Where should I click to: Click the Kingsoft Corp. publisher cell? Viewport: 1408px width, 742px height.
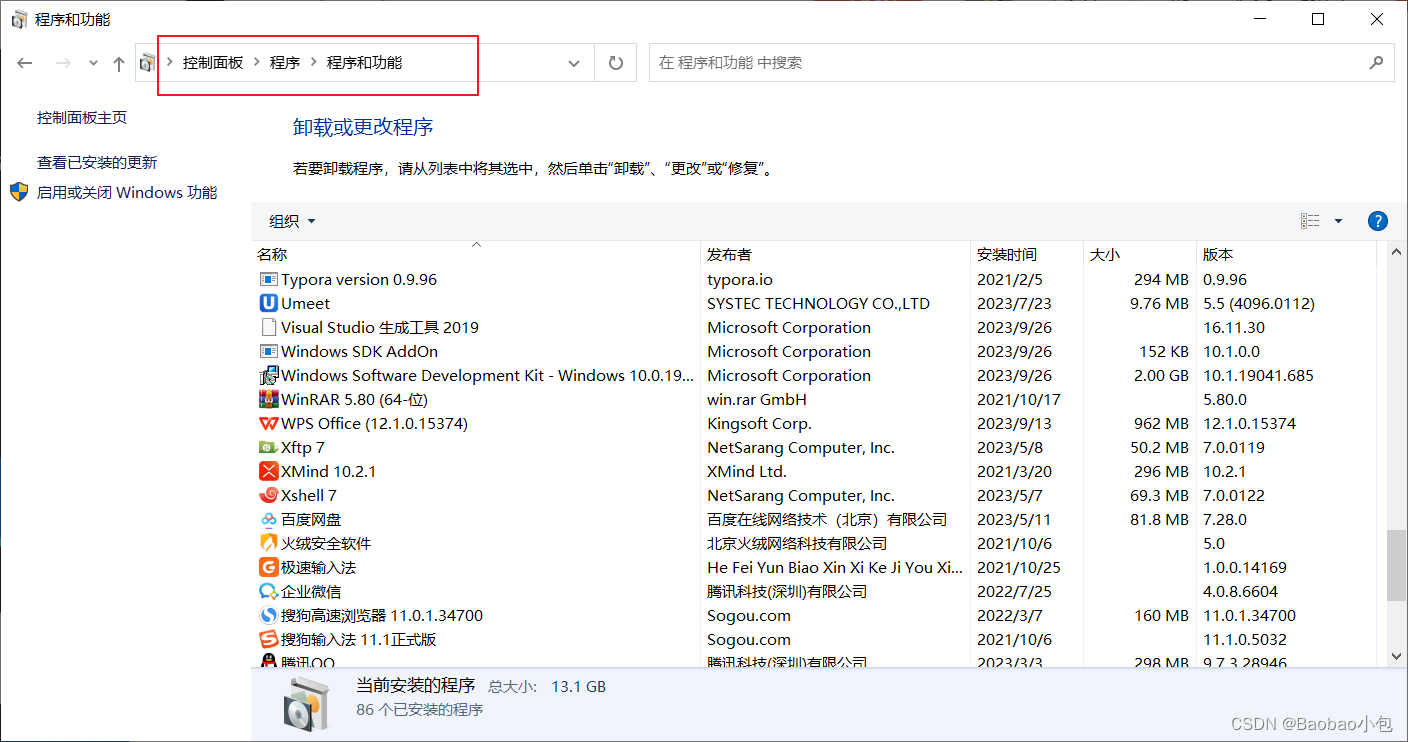pyautogui.click(x=759, y=424)
